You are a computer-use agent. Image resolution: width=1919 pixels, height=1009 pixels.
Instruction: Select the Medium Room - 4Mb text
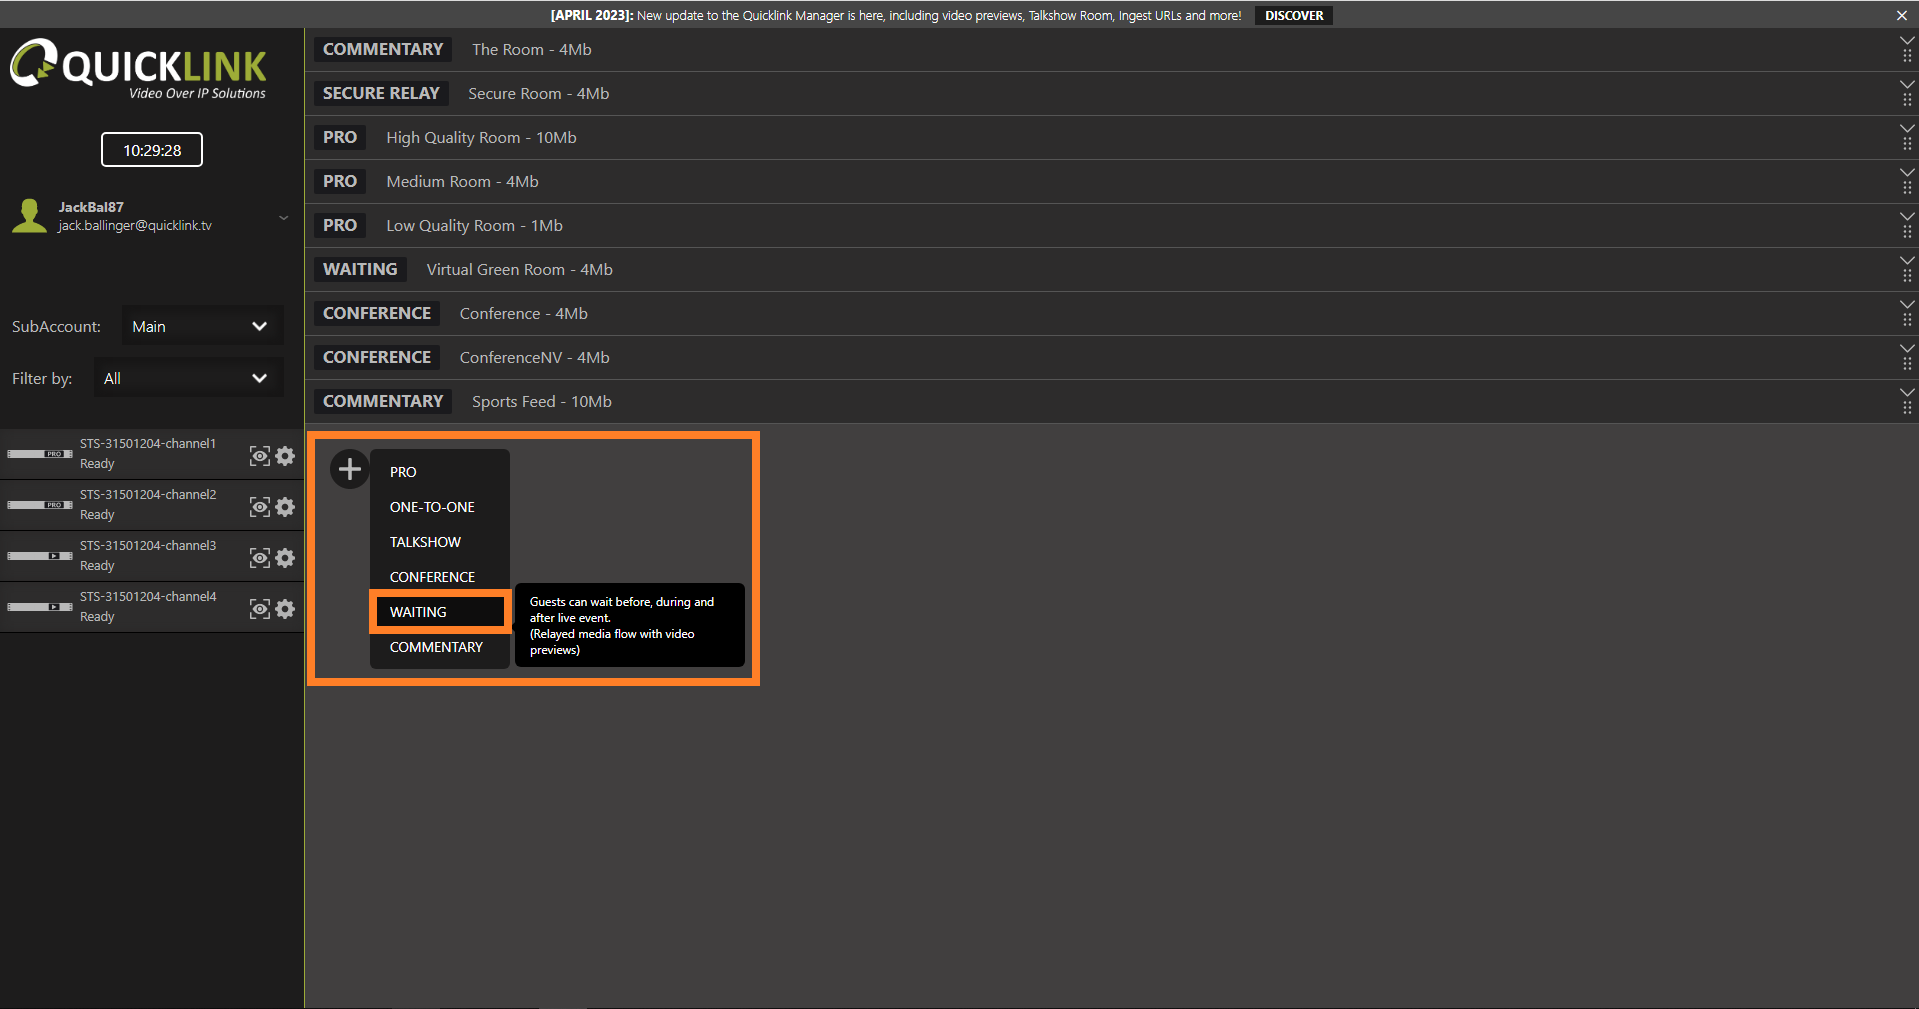point(462,182)
